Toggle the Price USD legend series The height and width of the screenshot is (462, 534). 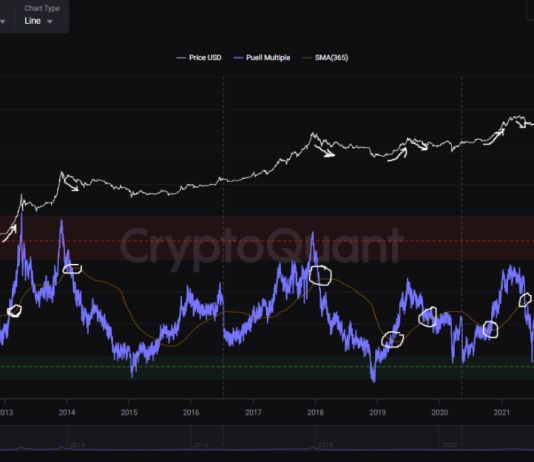(x=199, y=58)
